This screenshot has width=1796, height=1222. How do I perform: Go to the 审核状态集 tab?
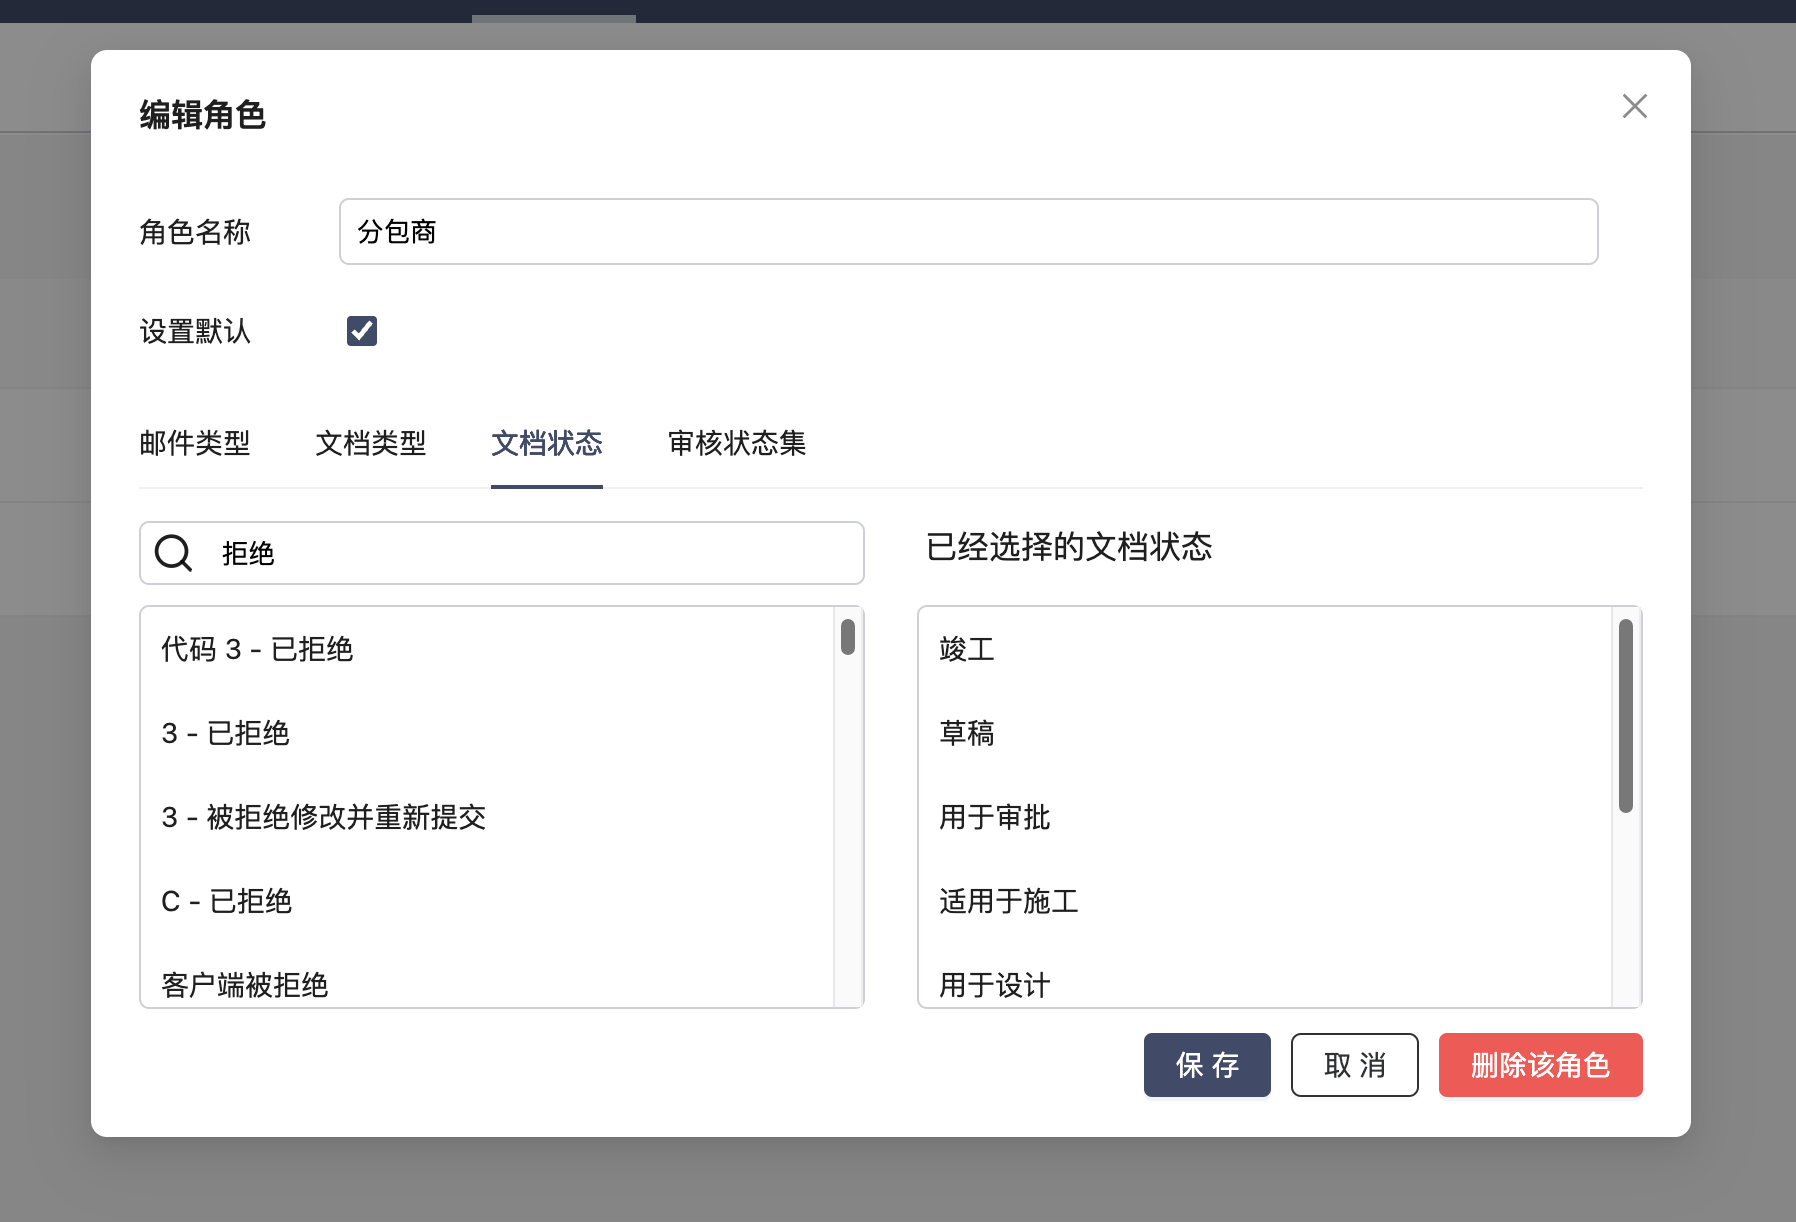click(737, 443)
